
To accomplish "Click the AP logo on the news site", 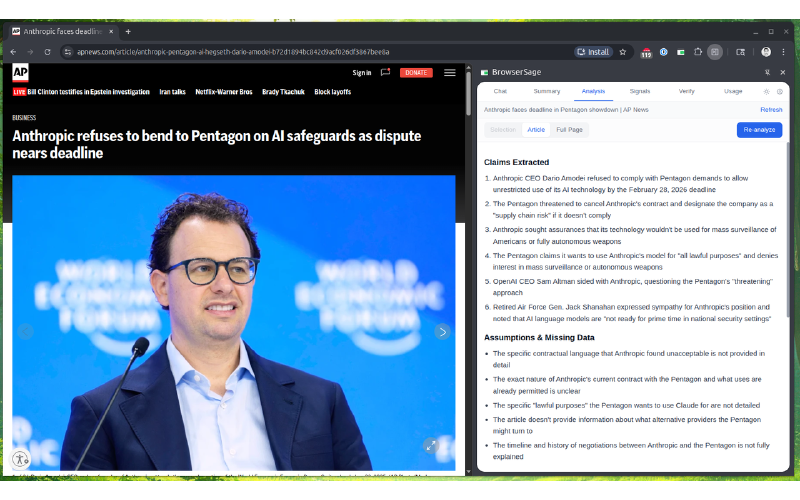I will (20, 72).
